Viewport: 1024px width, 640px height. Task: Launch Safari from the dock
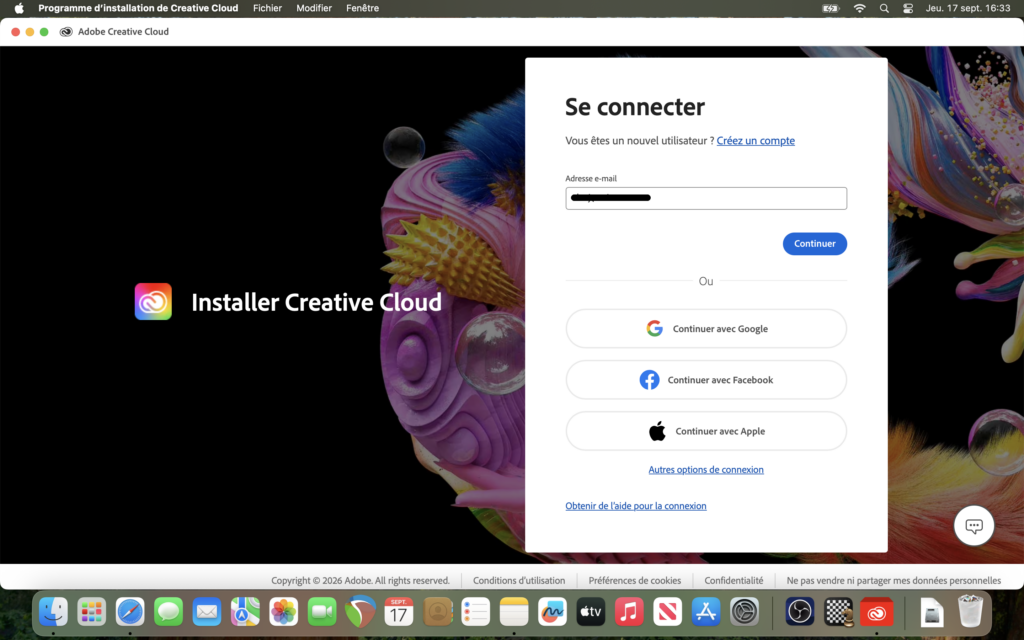click(x=130, y=612)
